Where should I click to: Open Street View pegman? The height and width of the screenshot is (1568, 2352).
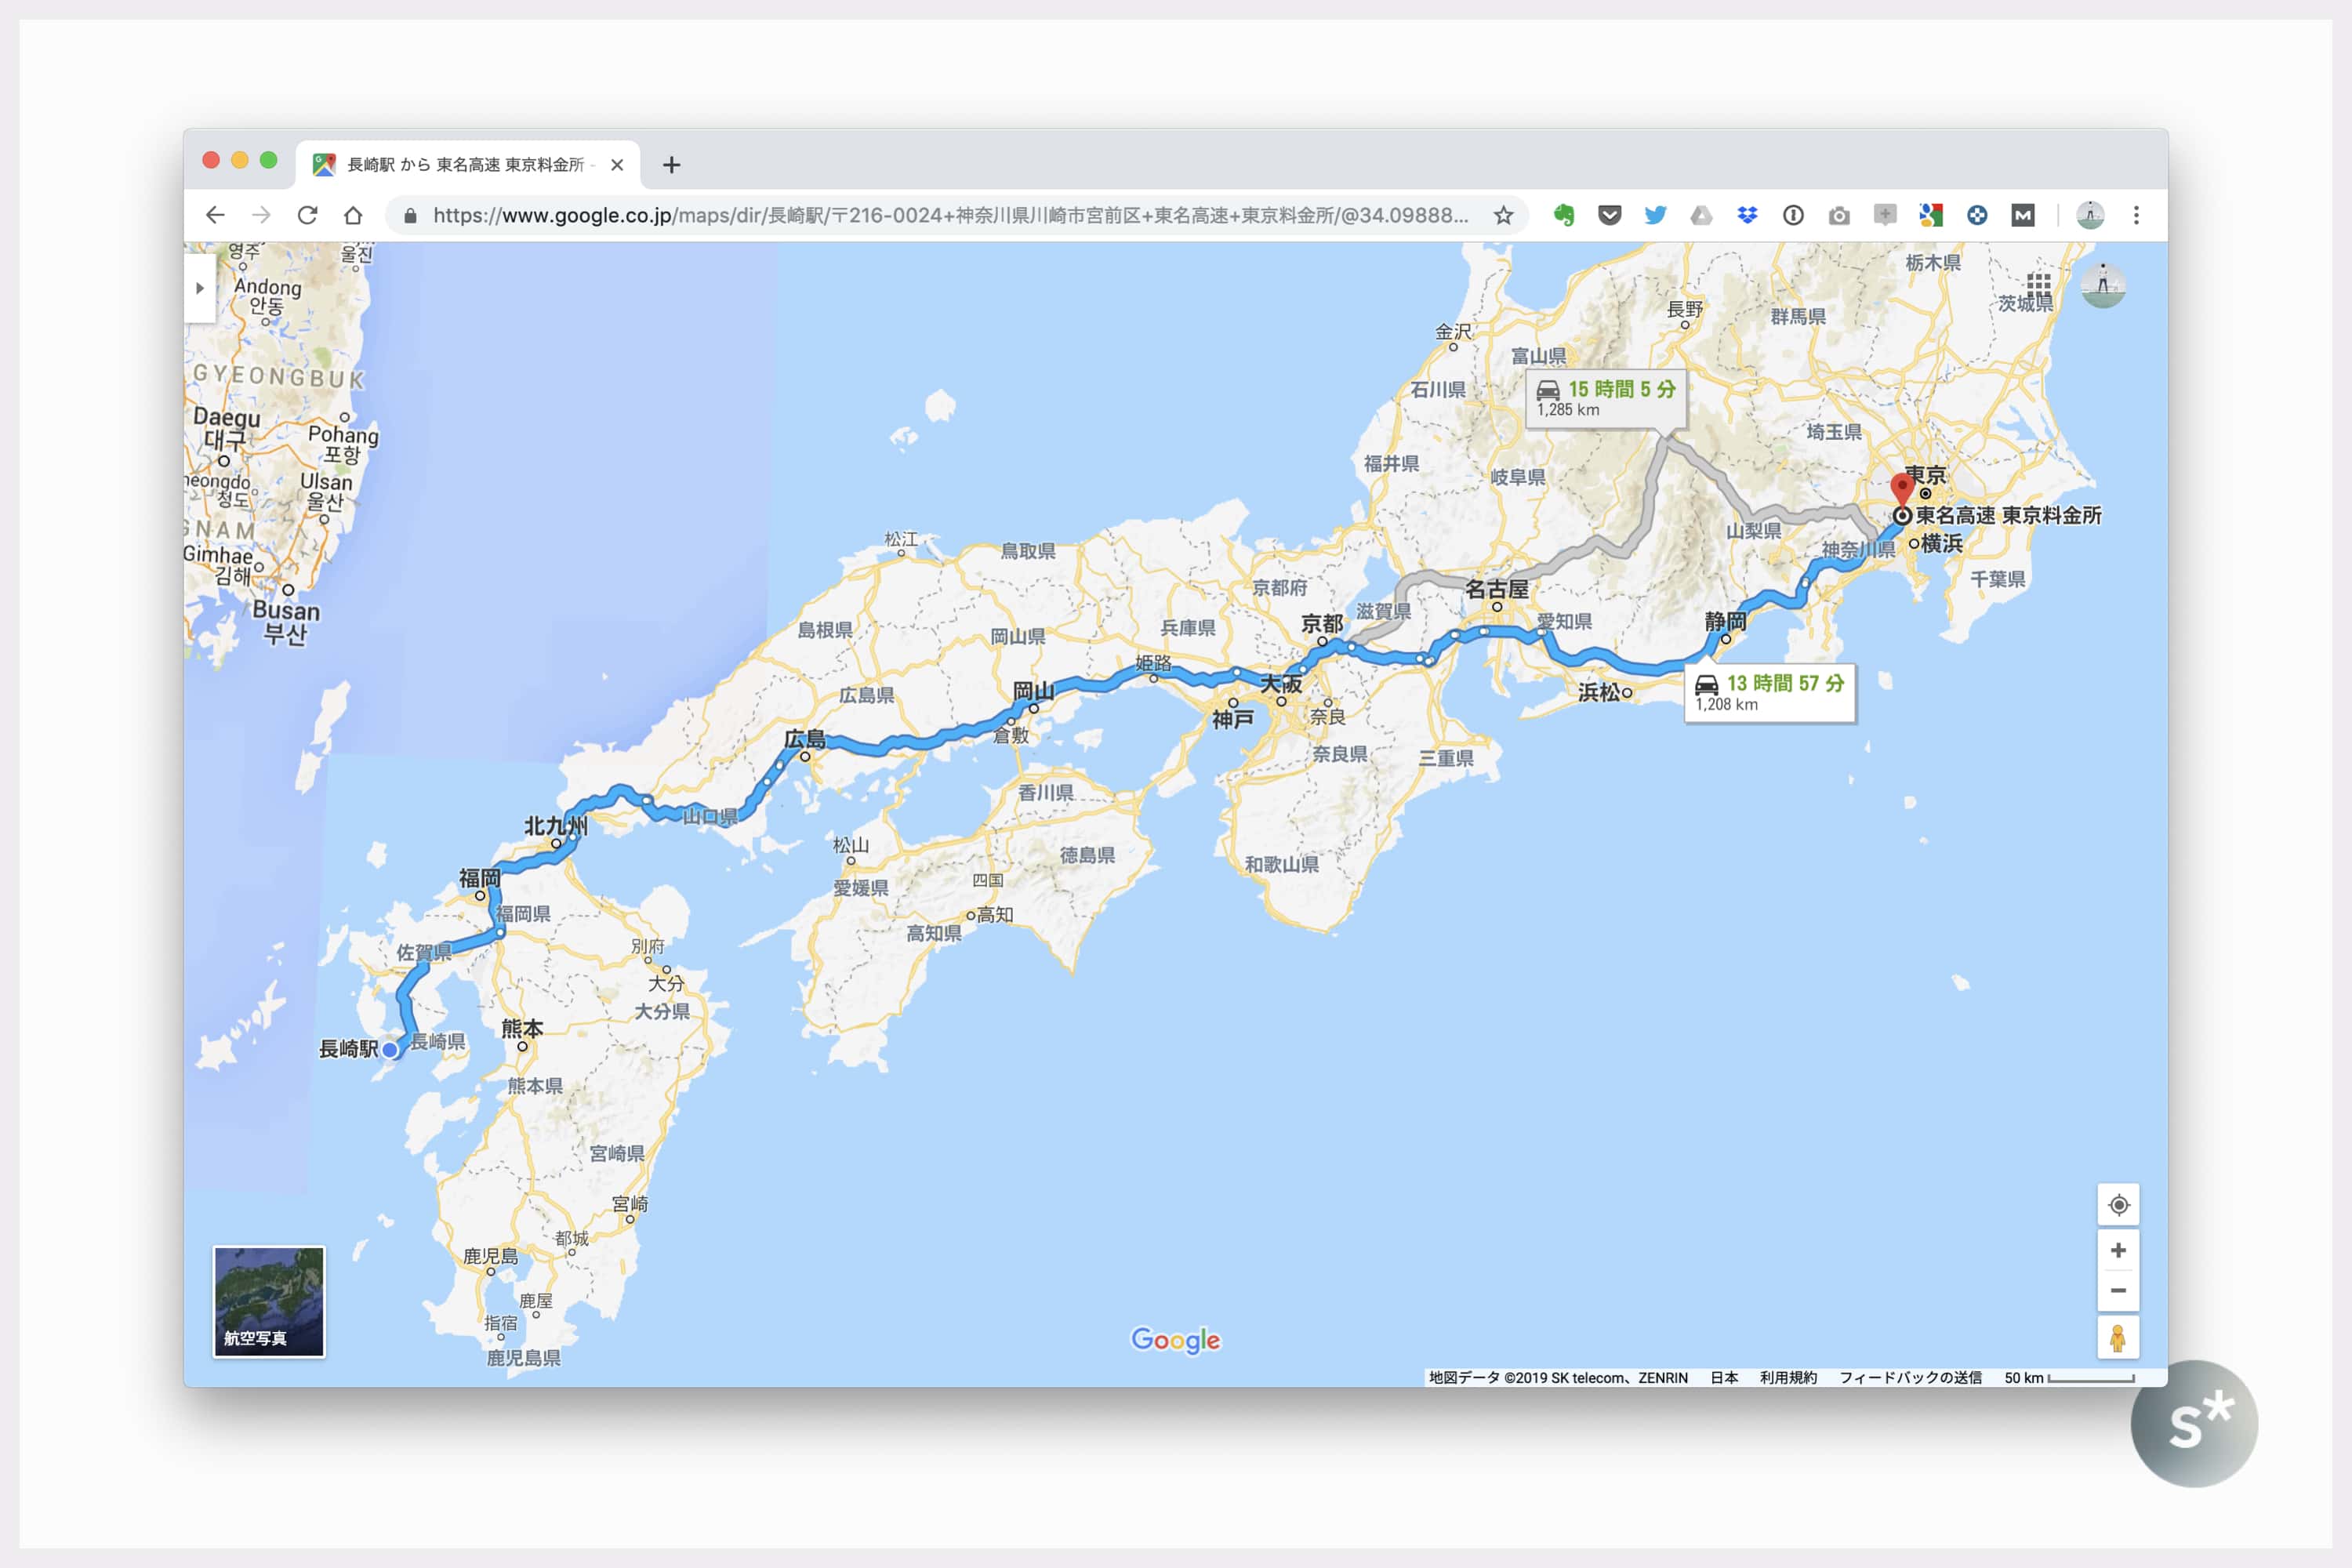point(2118,1338)
